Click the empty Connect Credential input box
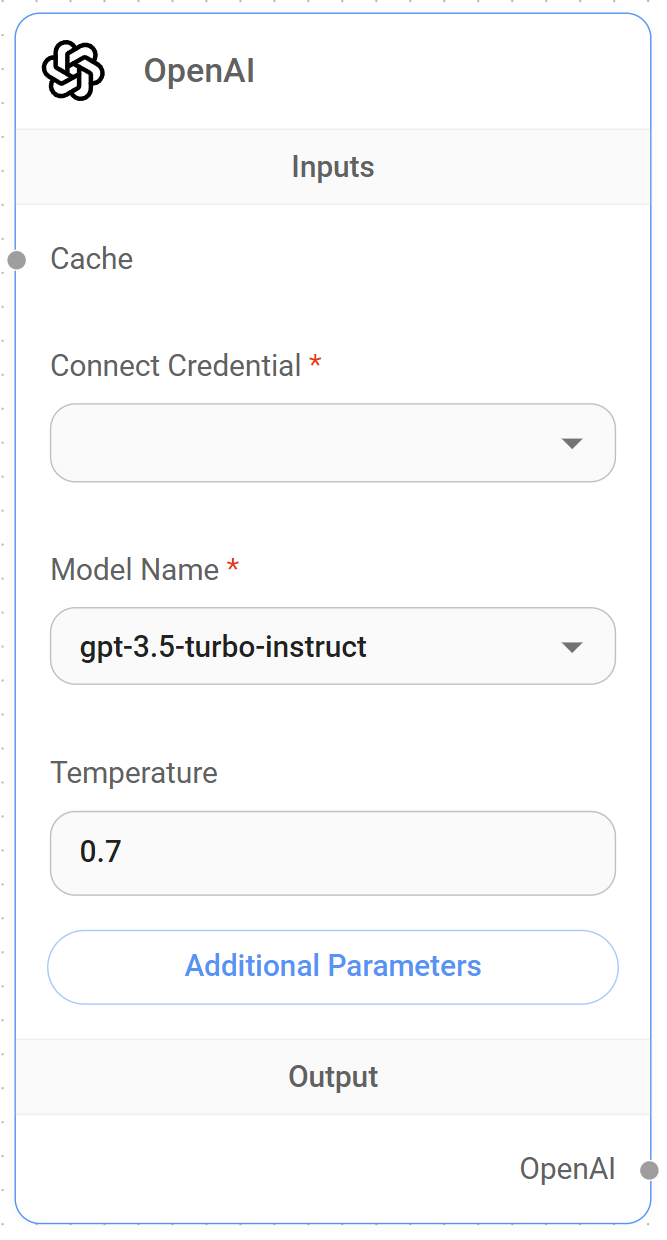Image resolution: width=667 pixels, height=1240 pixels. pos(300,443)
